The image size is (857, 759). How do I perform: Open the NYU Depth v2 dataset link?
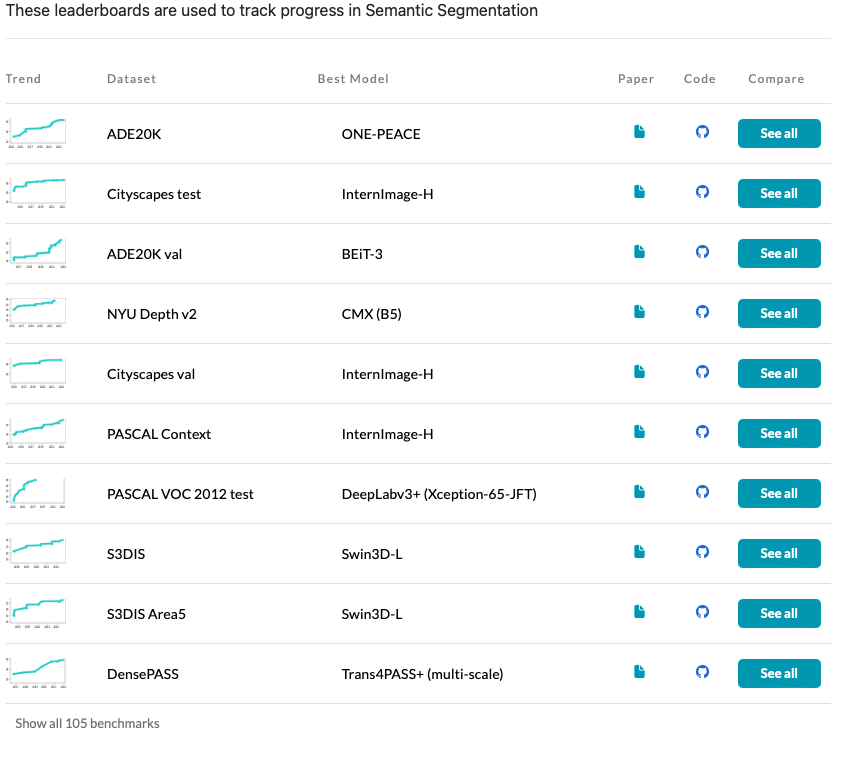coord(152,314)
